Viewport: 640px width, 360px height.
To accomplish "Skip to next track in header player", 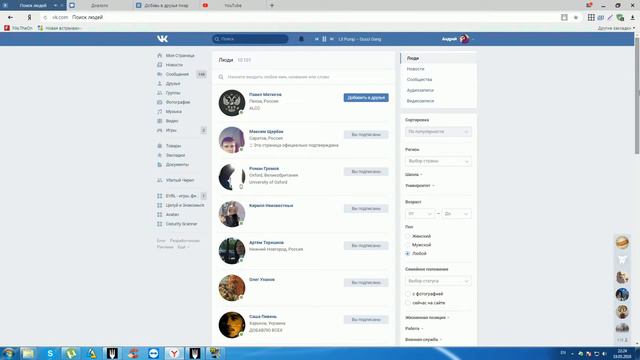I will coord(332,39).
